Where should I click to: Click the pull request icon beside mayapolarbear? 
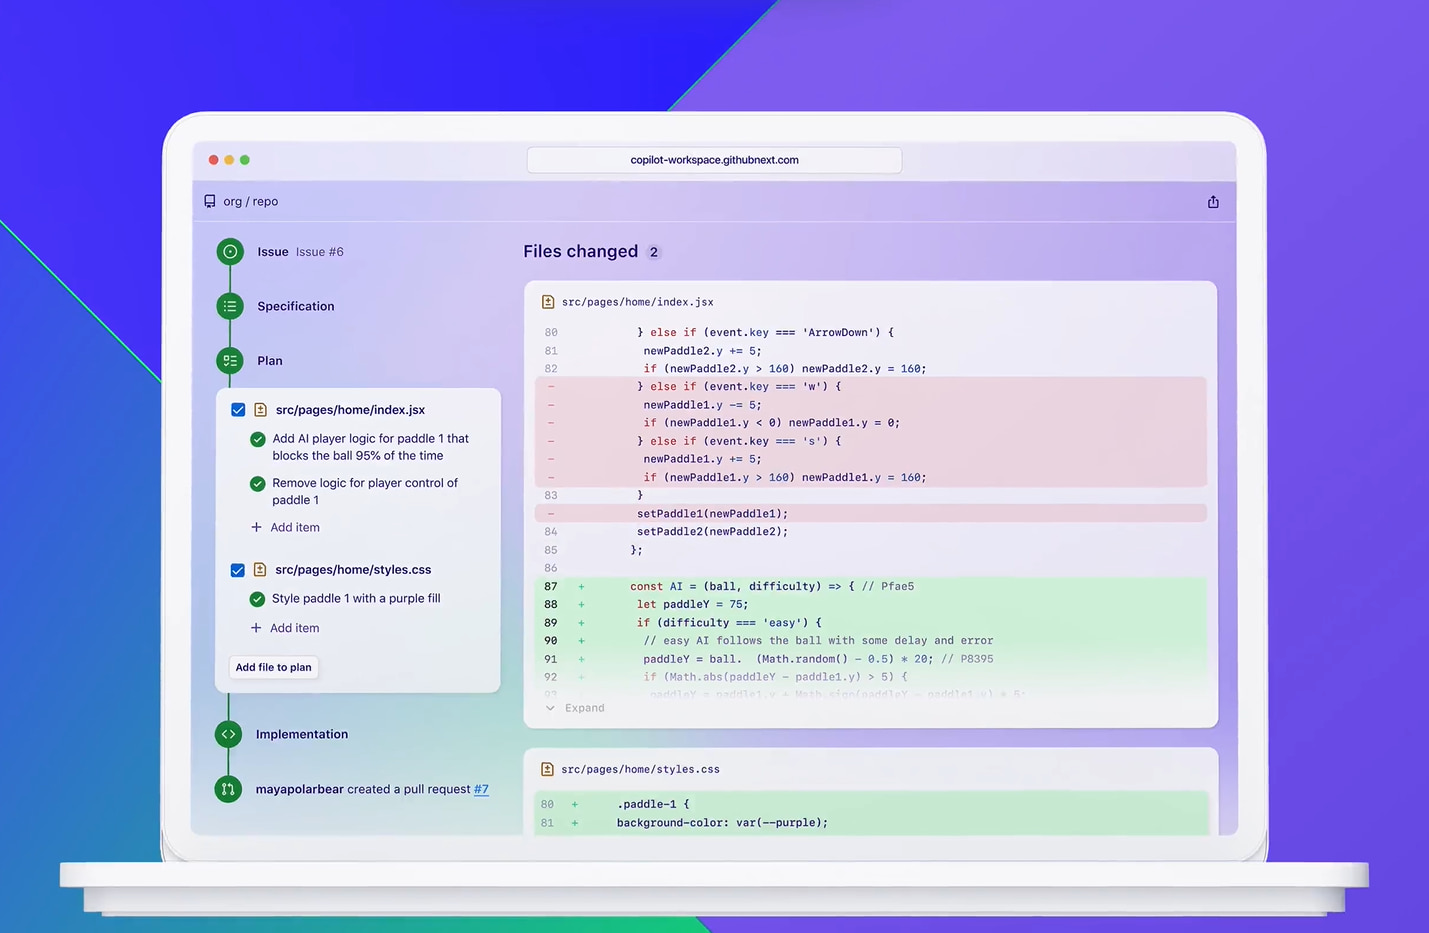pyautogui.click(x=228, y=789)
